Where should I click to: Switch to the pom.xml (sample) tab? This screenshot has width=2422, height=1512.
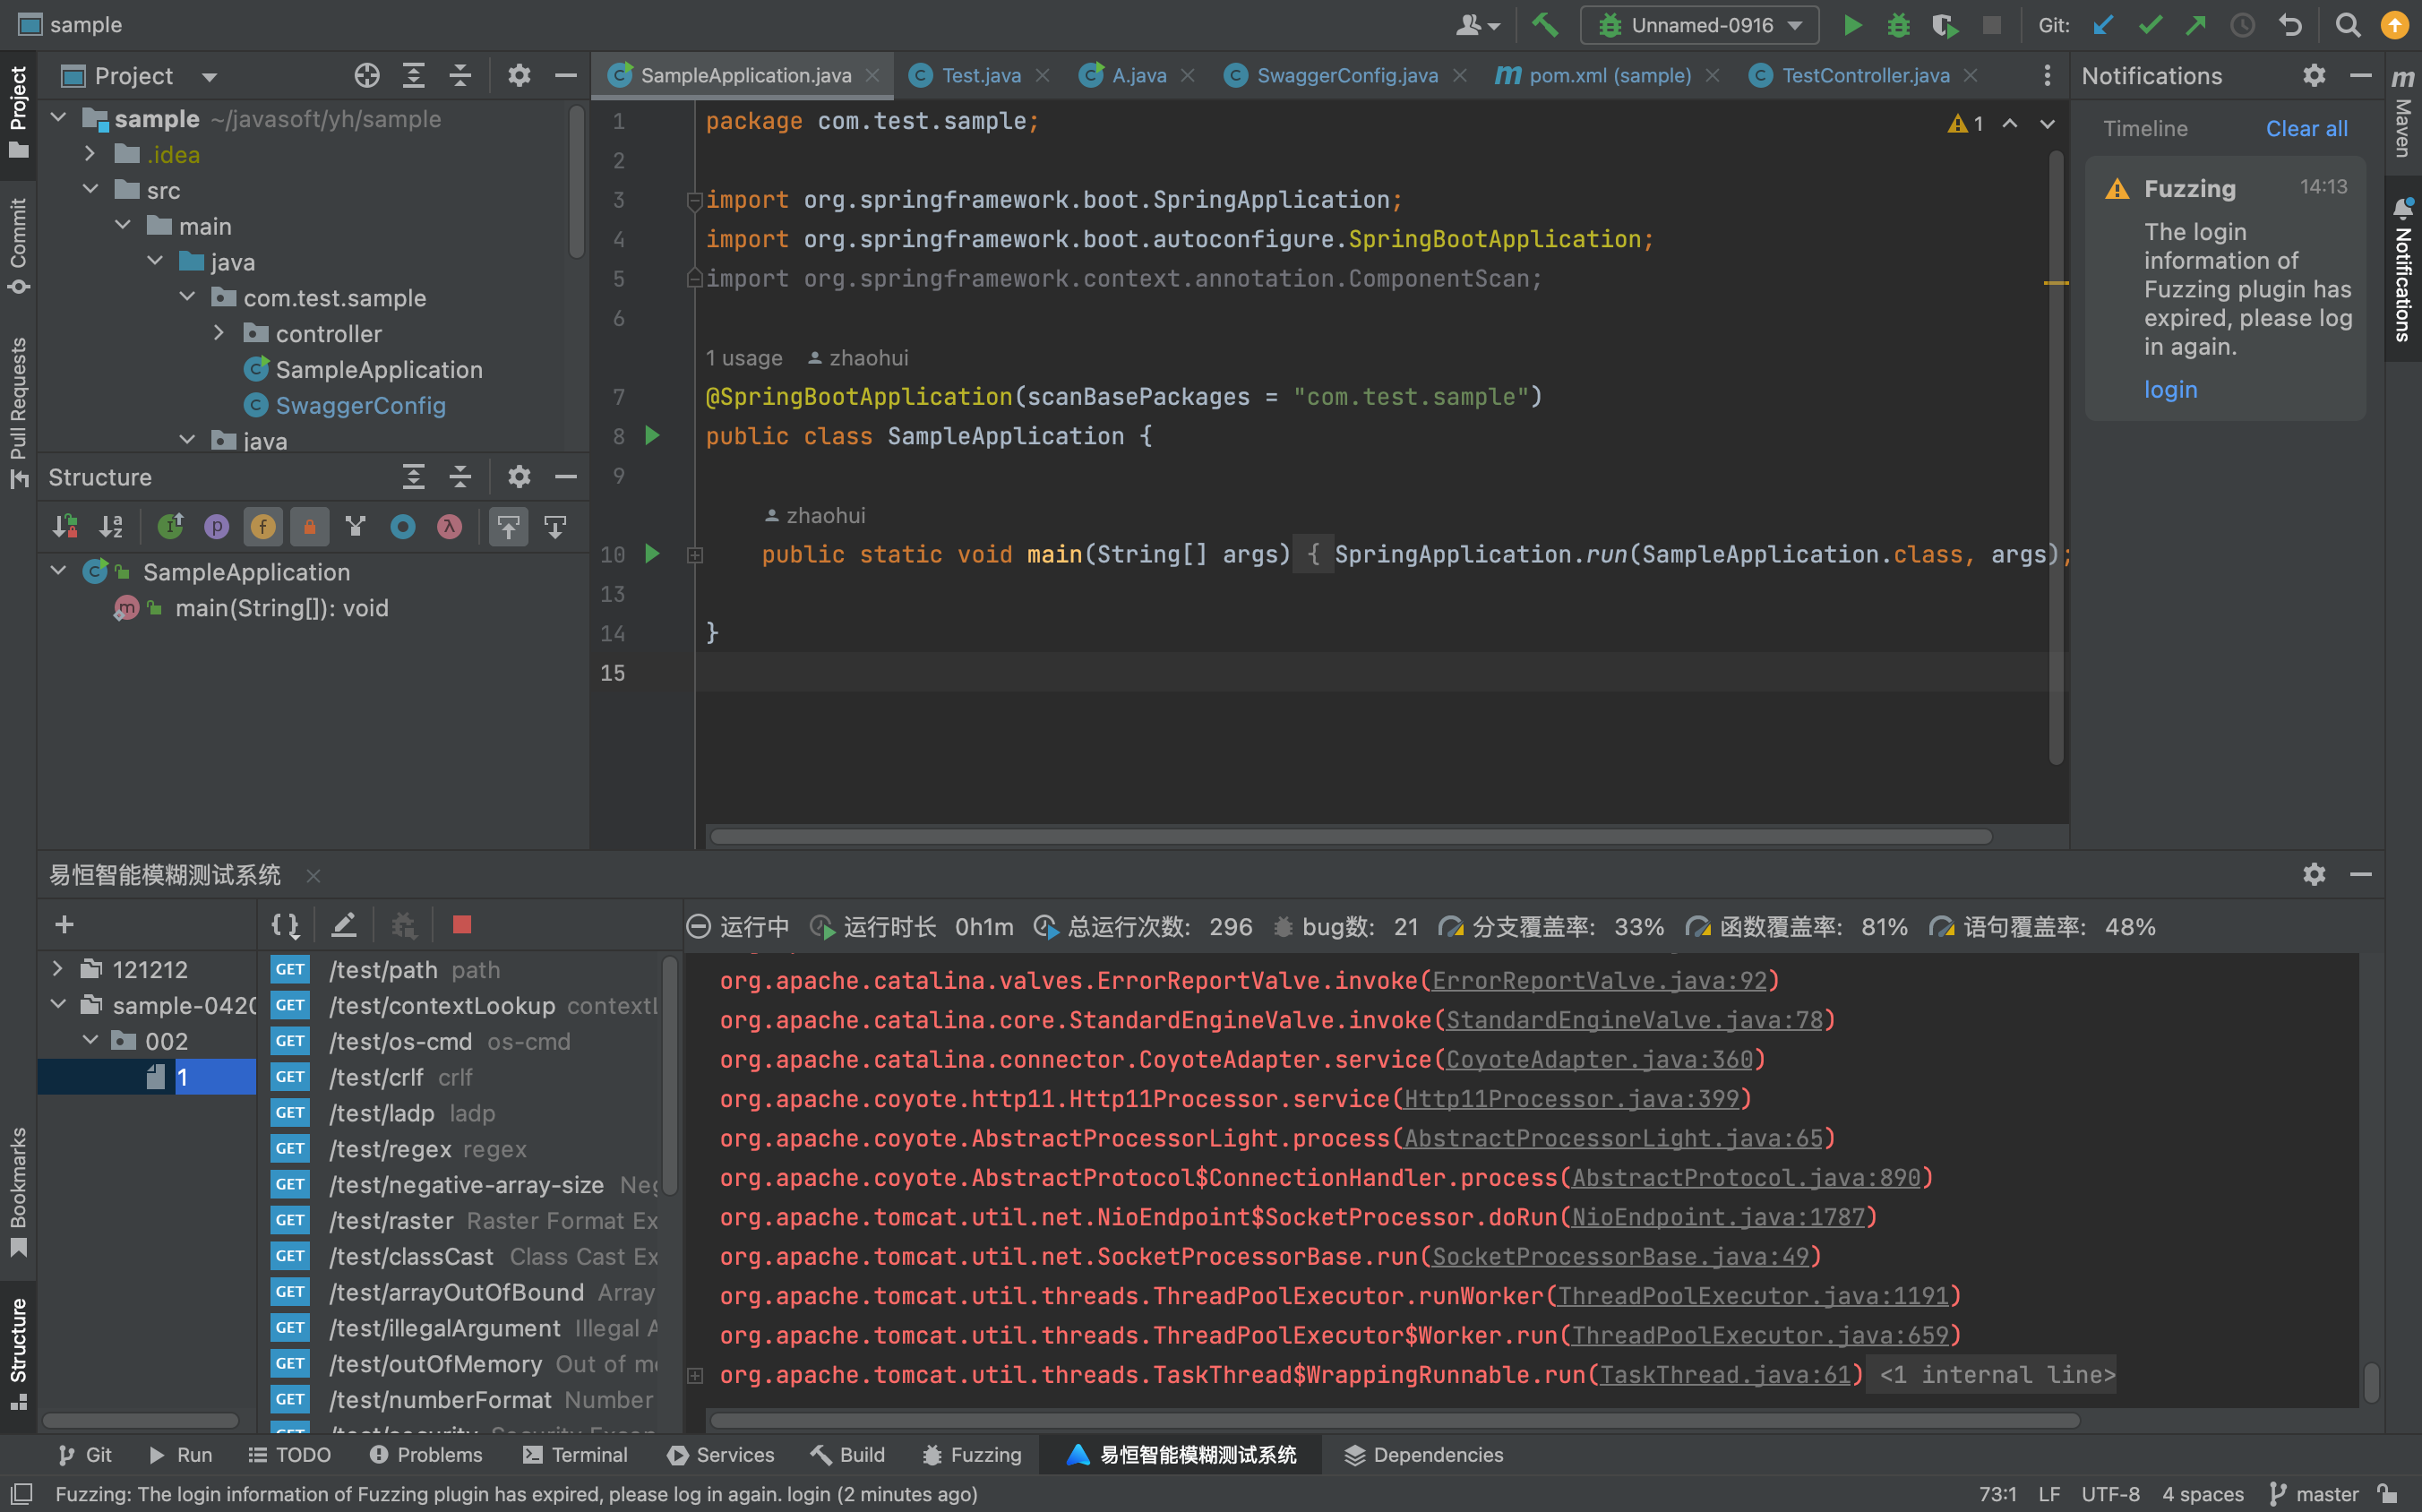tap(1608, 76)
